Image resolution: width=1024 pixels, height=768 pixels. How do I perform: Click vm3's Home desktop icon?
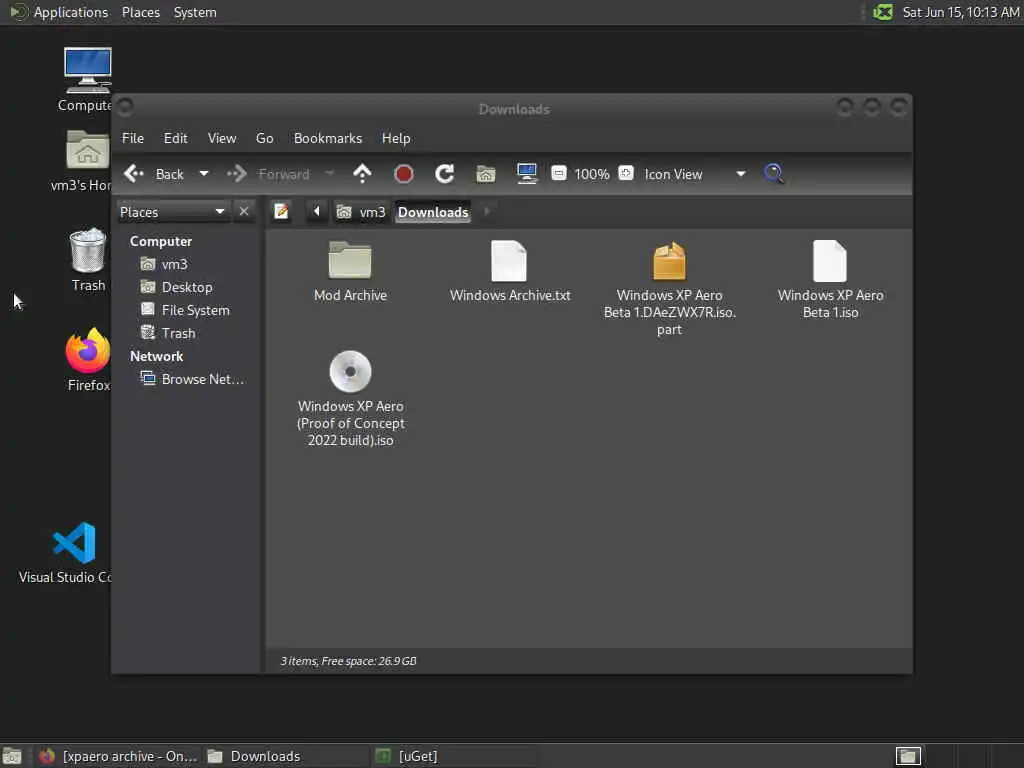pos(84,160)
